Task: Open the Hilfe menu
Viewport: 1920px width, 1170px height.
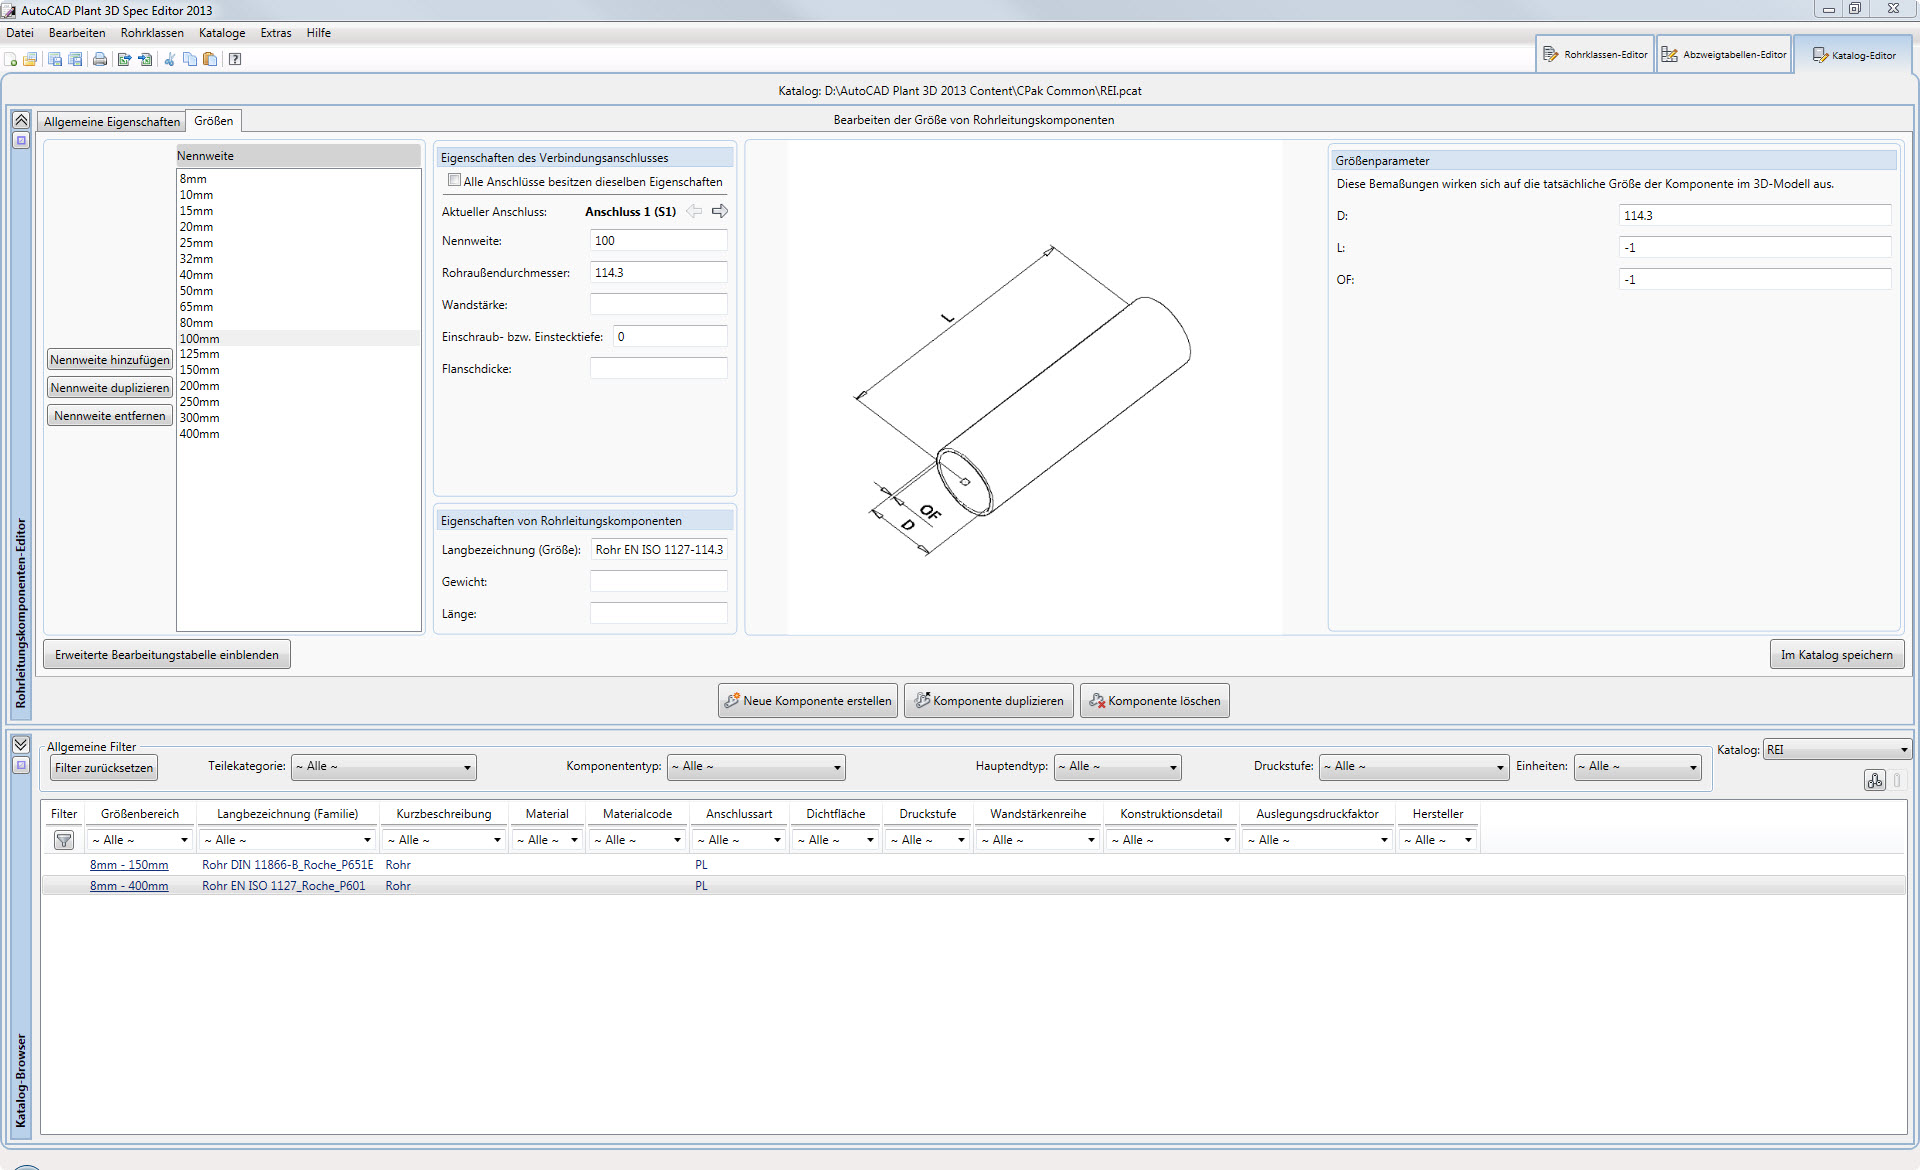Action: (x=319, y=33)
